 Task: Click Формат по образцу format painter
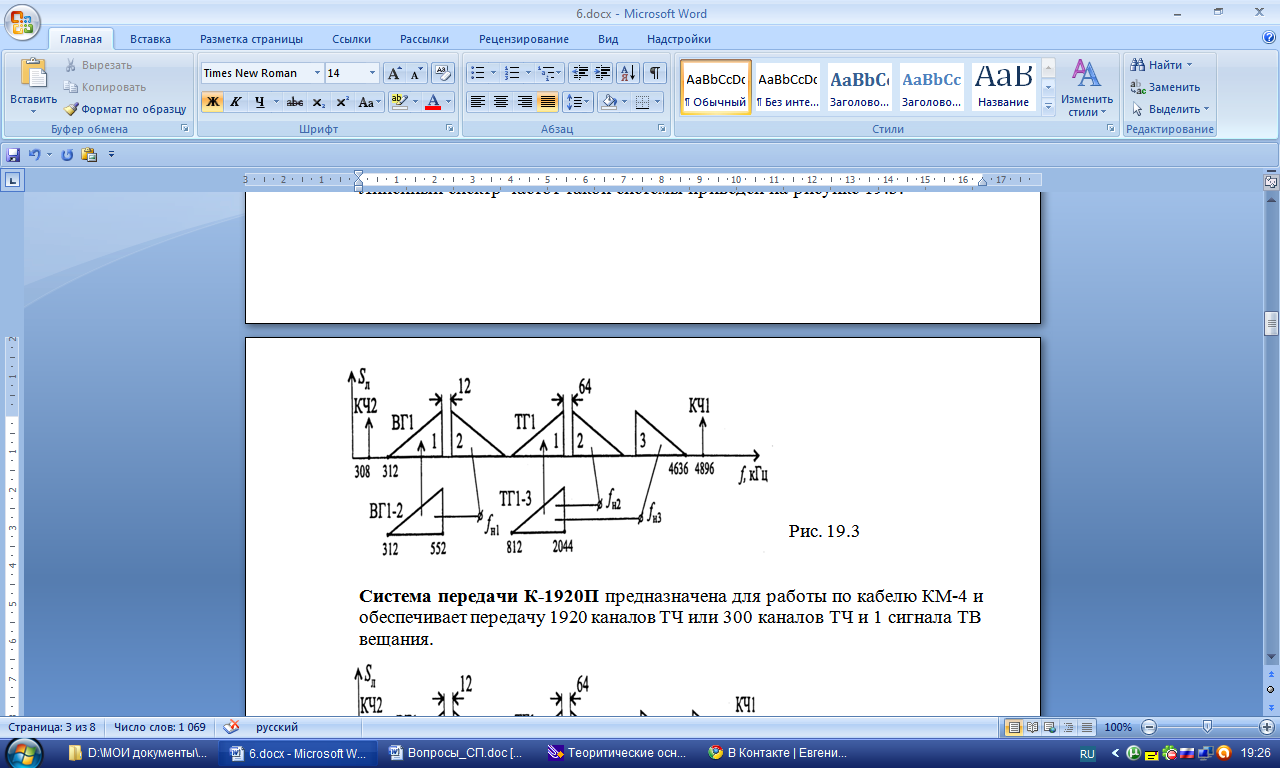pyautogui.click(x=126, y=109)
